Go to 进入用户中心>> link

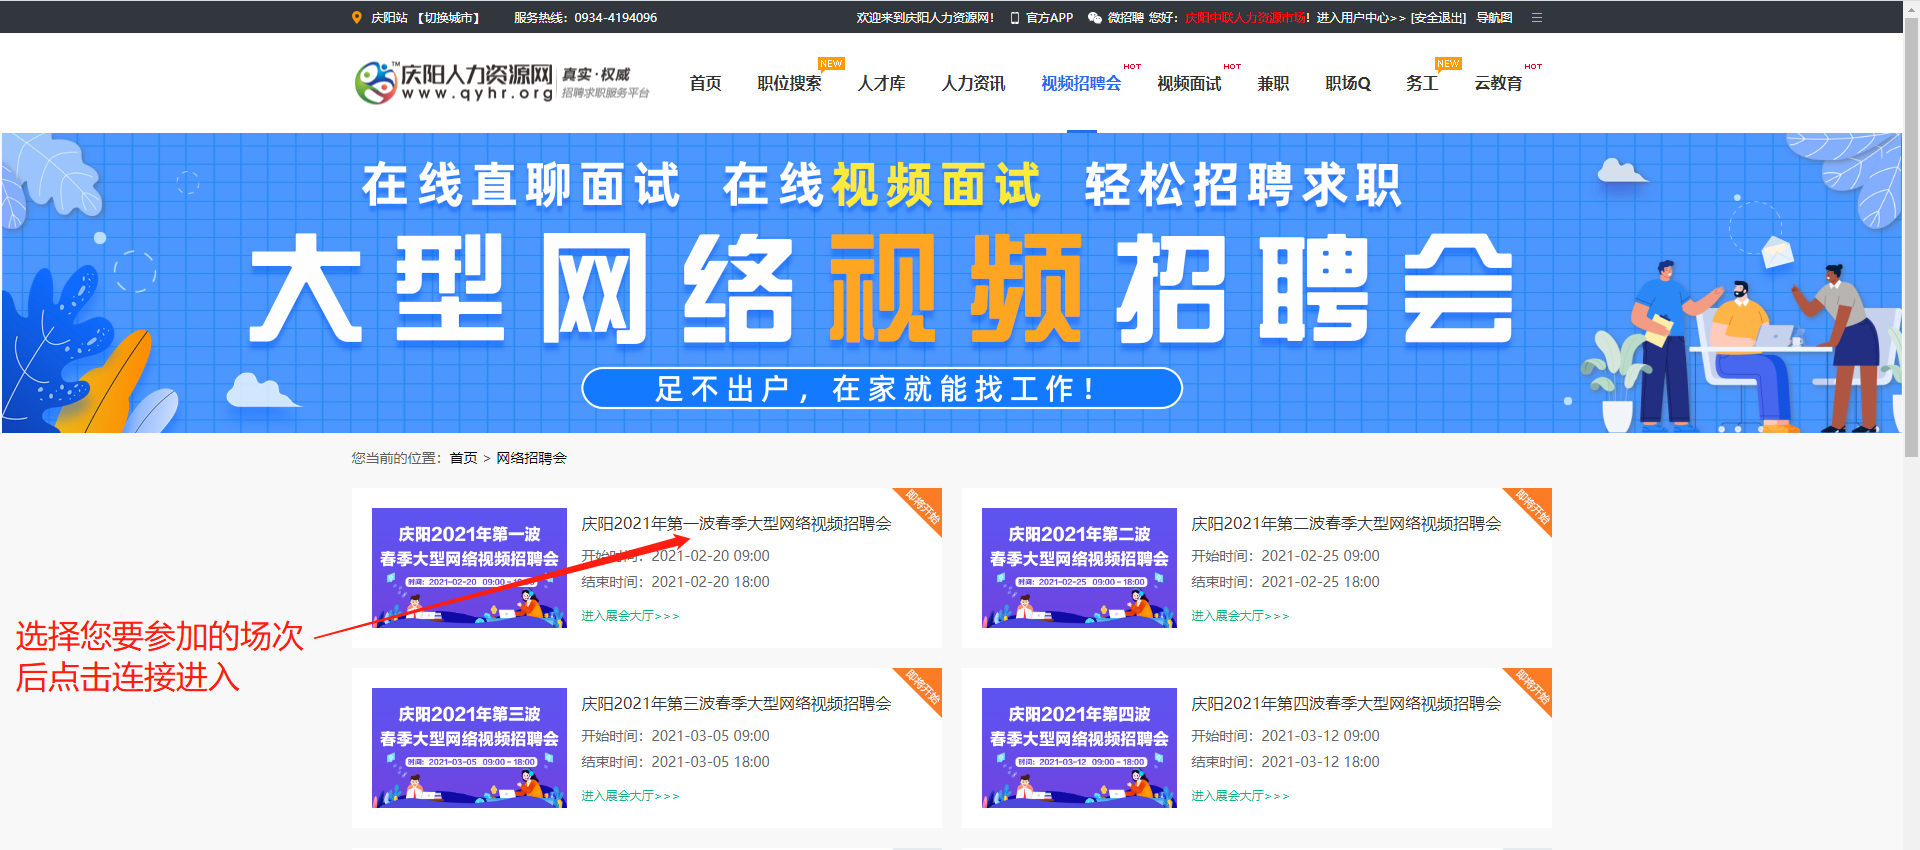click(1360, 18)
